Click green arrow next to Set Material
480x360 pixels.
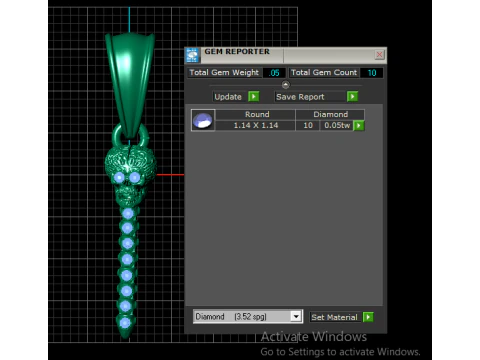pos(368,317)
